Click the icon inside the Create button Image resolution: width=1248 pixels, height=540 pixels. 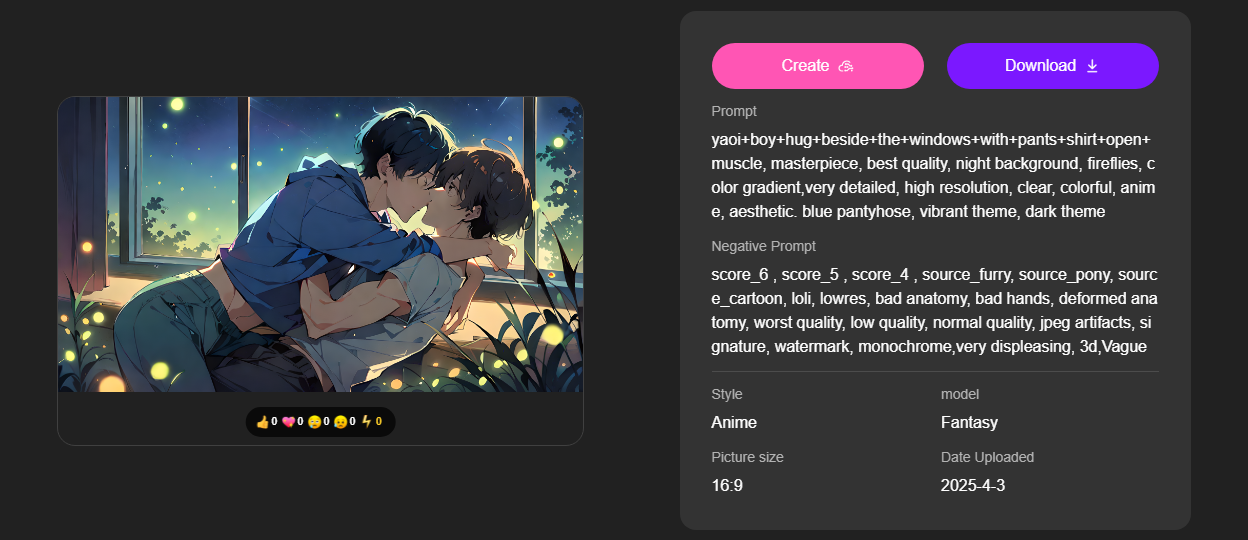pos(845,66)
